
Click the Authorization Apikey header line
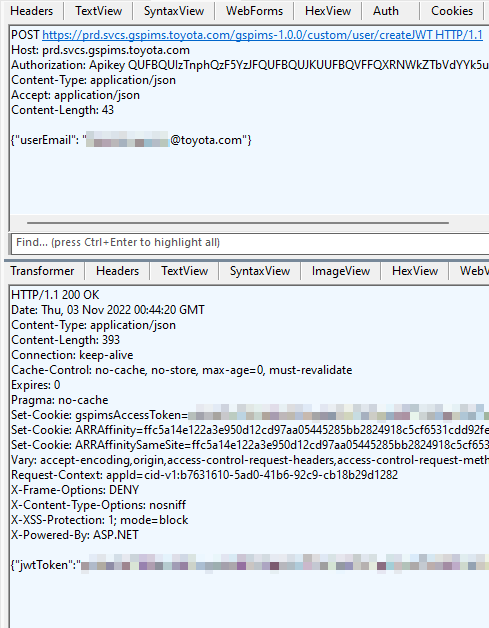tap(250, 65)
